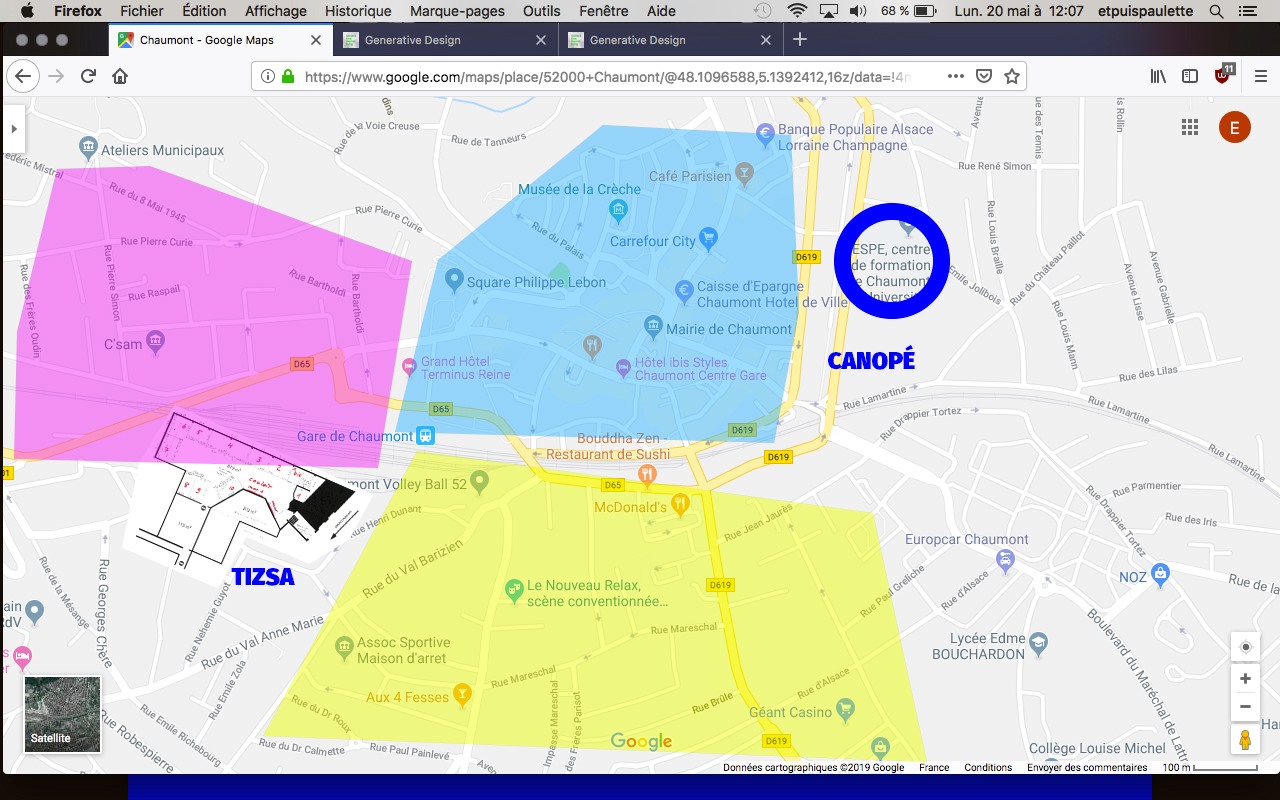Save page to Pocket
The width and height of the screenshot is (1280, 800).
[x=984, y=76]
